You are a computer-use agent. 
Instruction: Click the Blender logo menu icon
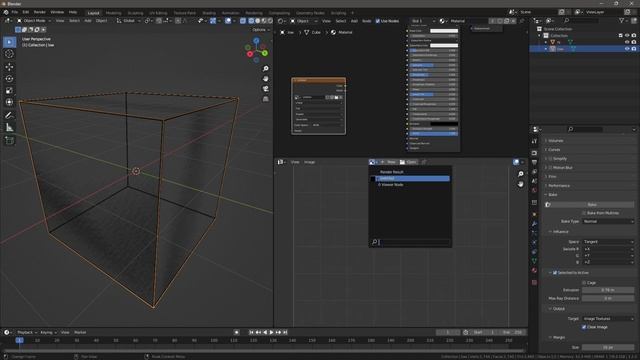click(x=6, y=12)
